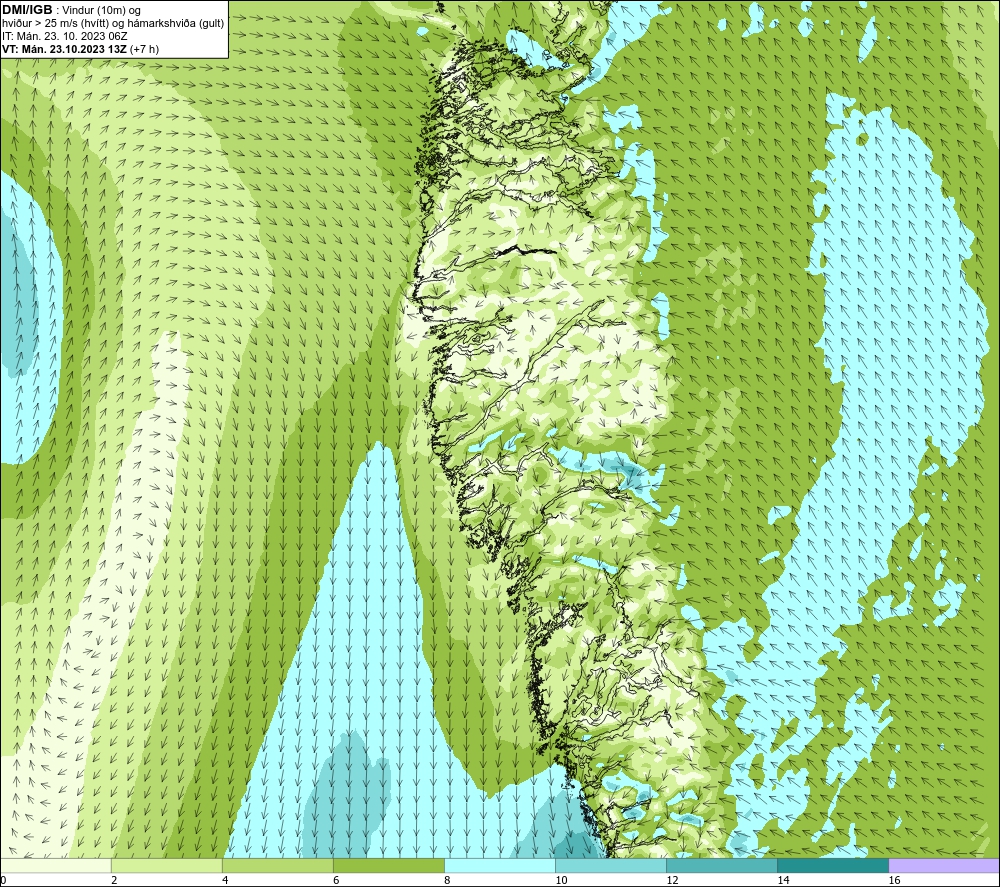Click the colorbar tick label '0'

(4, 881)
